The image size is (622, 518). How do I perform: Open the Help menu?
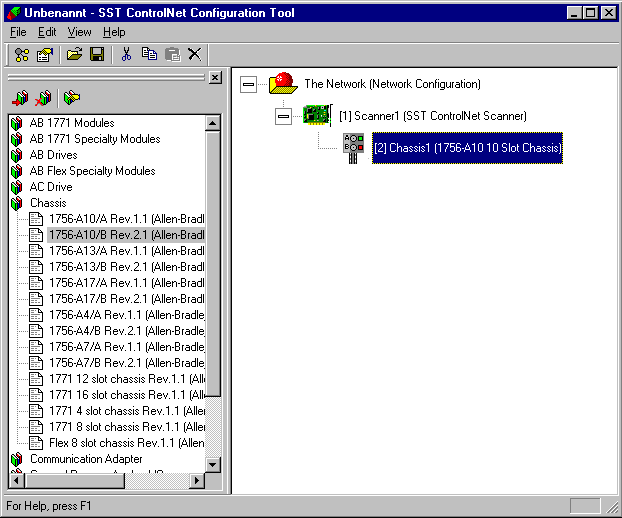tap(114, 32)
